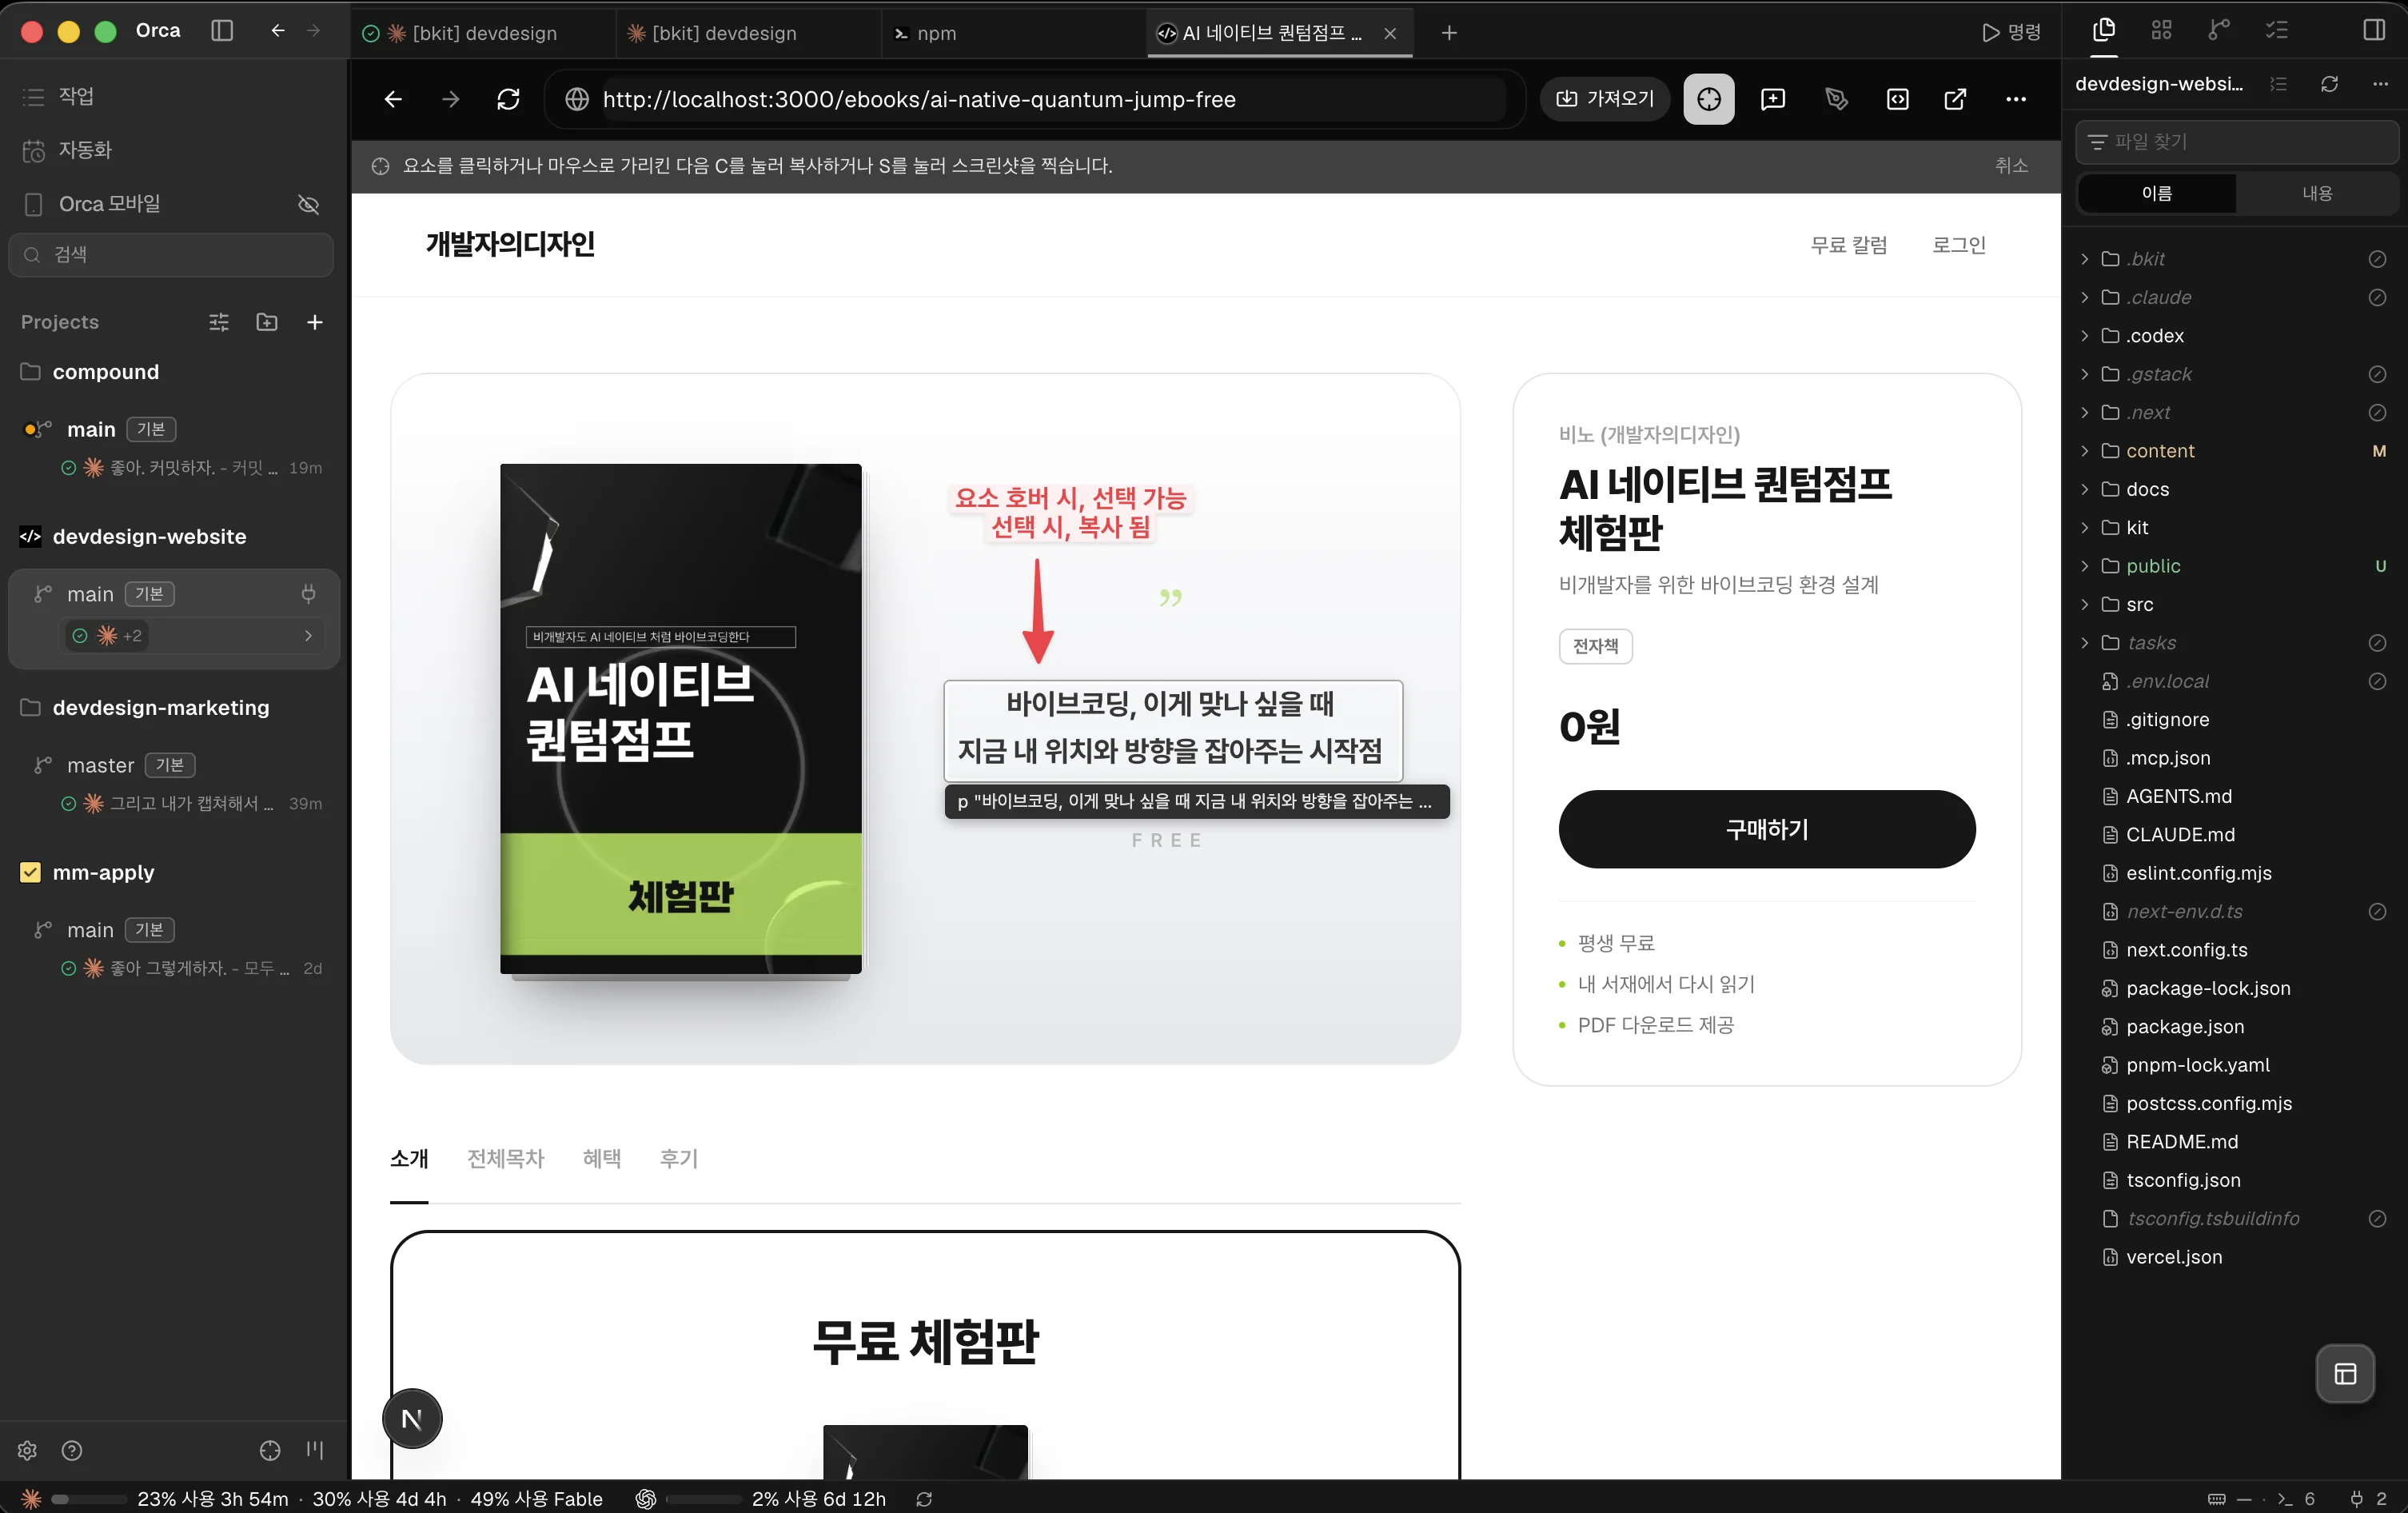Image resolution: width=2408 pixels, height=1513 pixels.
Task: Reload the localhost page
Action: (508, 99)
